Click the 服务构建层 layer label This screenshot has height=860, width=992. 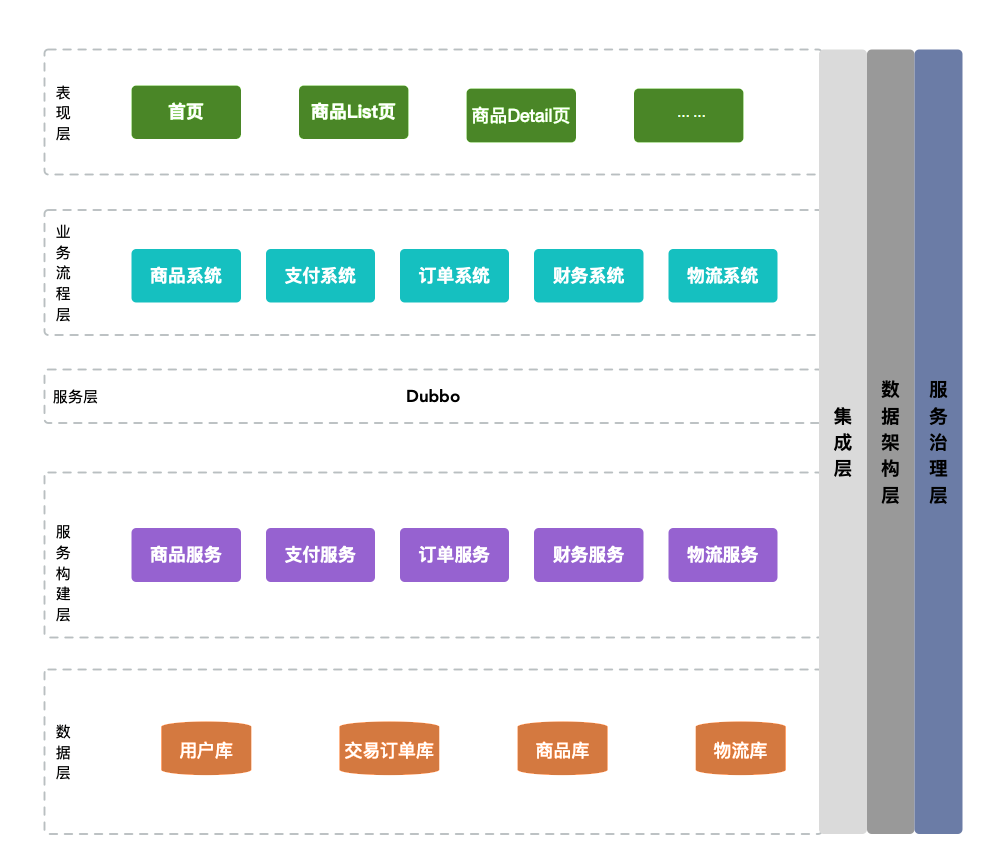(x=63, y=573)
